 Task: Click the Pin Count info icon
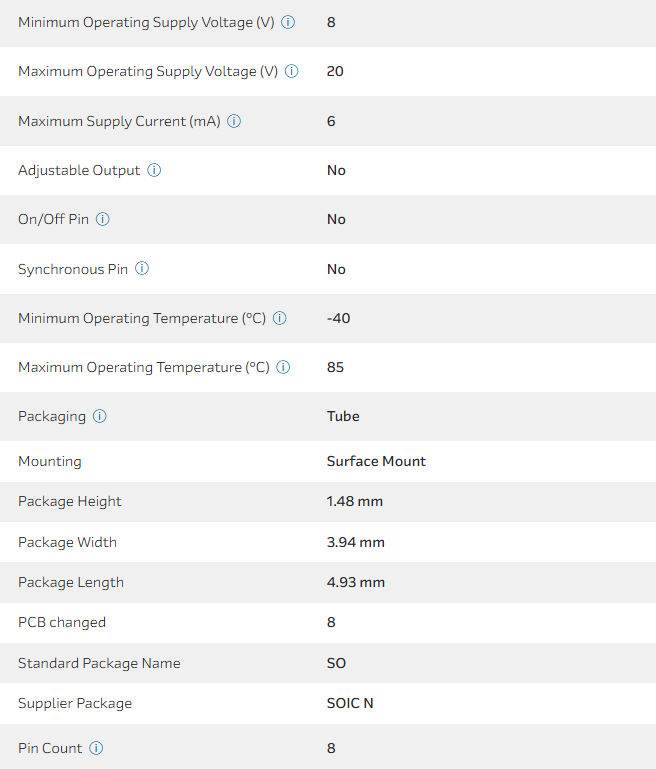(96, 748)
